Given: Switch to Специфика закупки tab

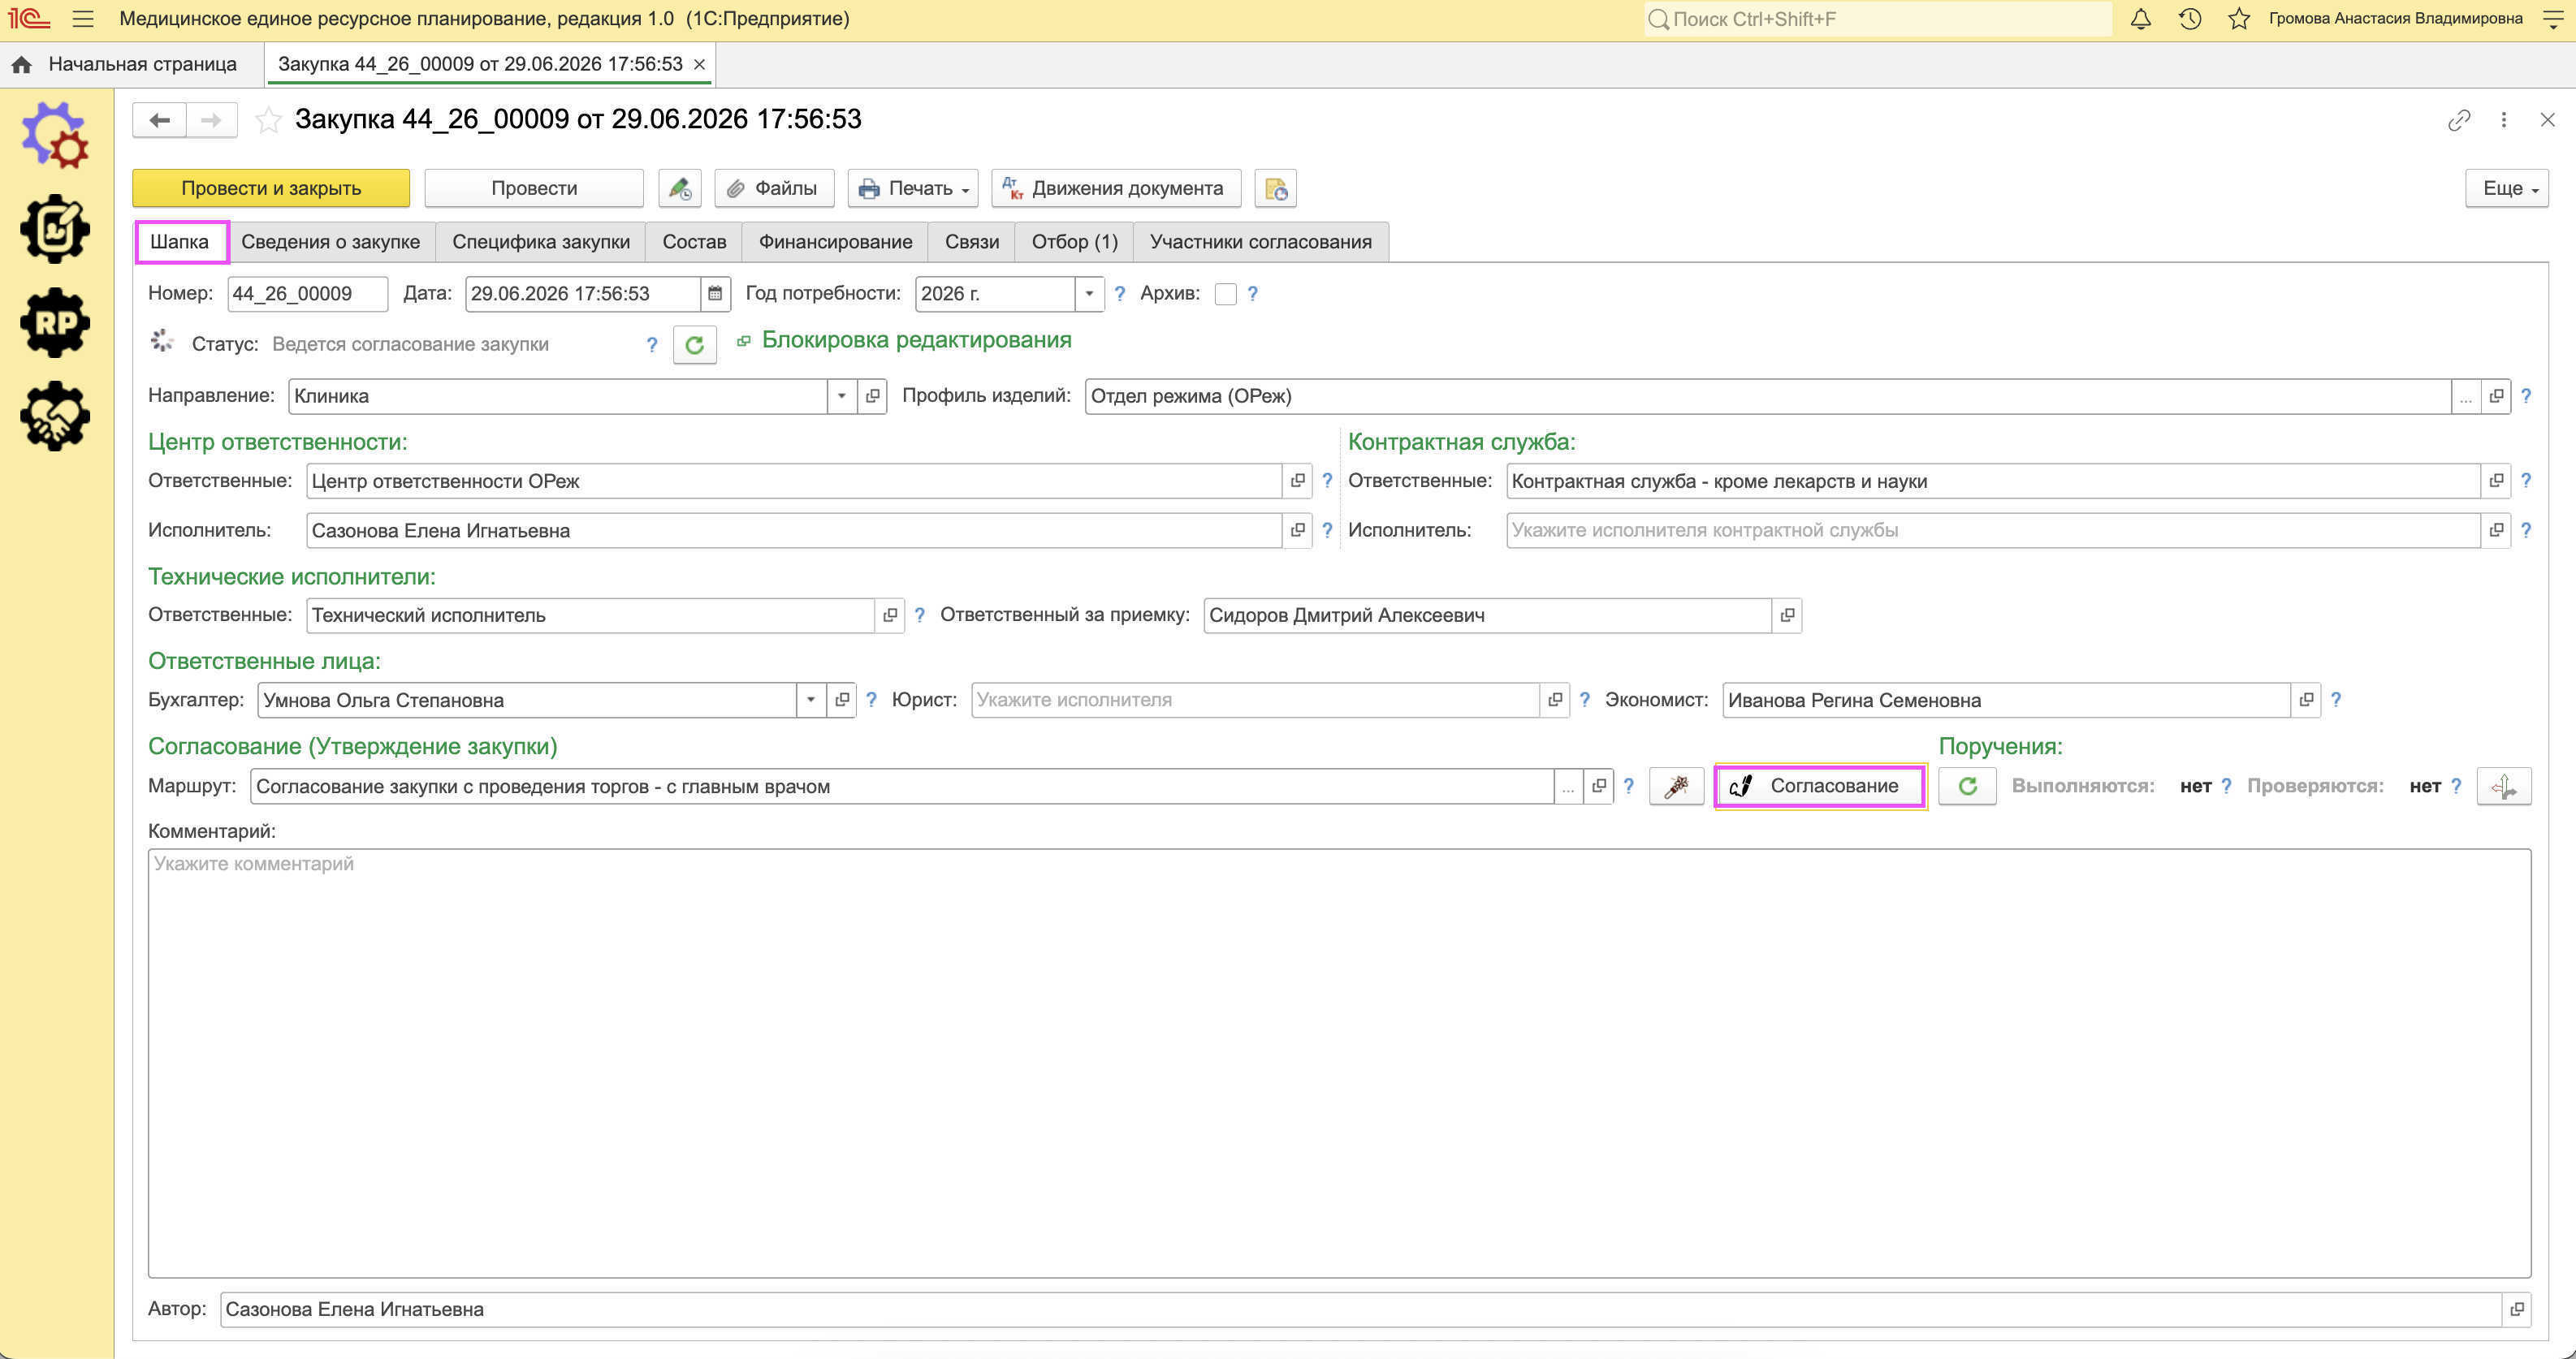Looking at the screenshot, I should pos(541,242).
